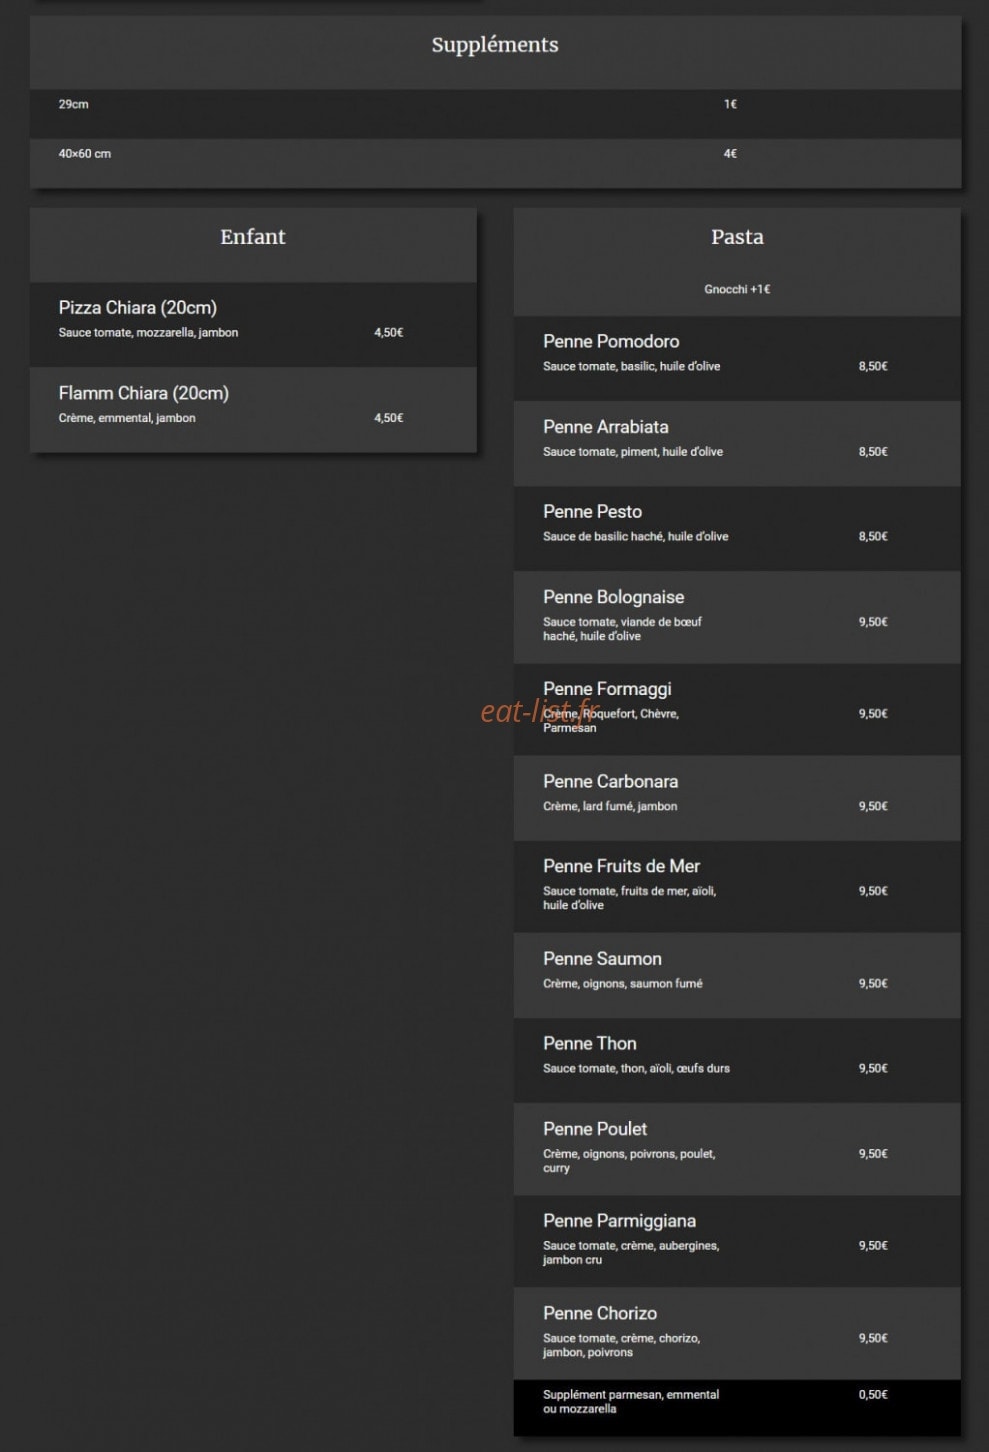
Task: Select Penne Poulet dish
Action: tap(737, 1149)
